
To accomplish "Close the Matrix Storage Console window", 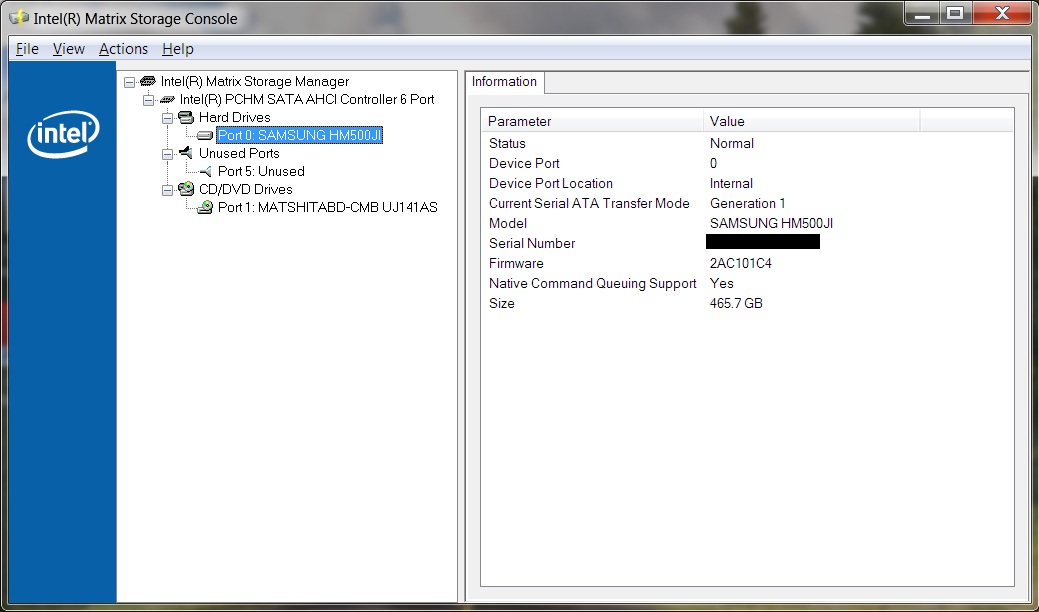I will point(1002,14).
